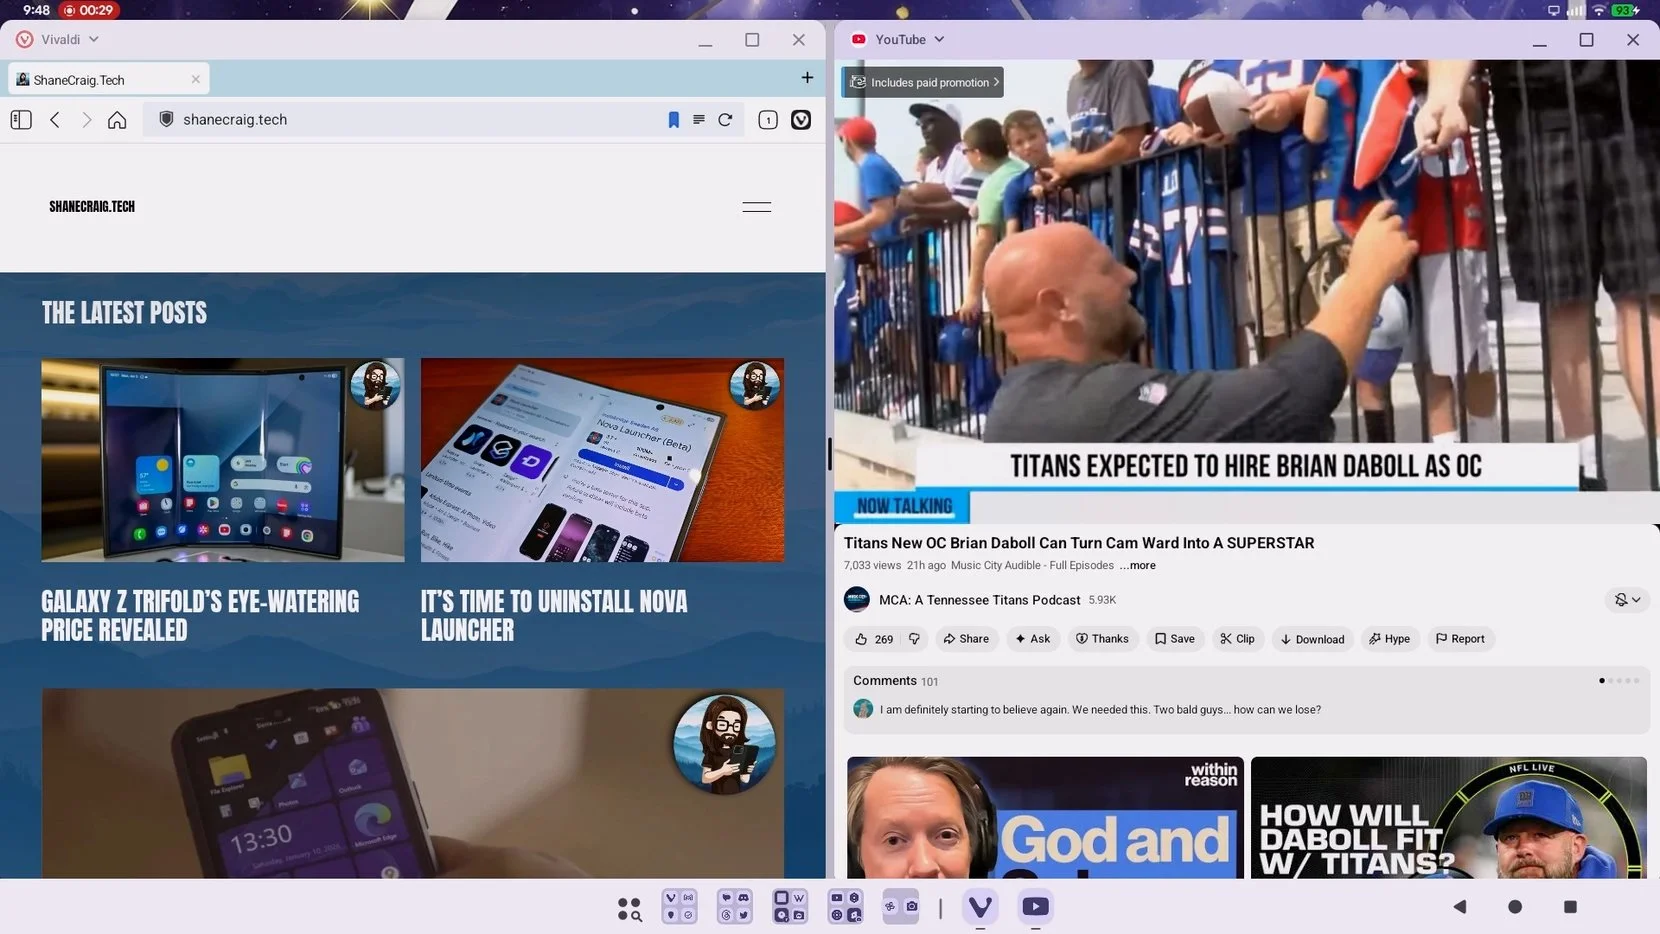The height and width of the screenshot is (934, 1660).
Task: Tap Android back navigation button
Action: coord(1460,907)
